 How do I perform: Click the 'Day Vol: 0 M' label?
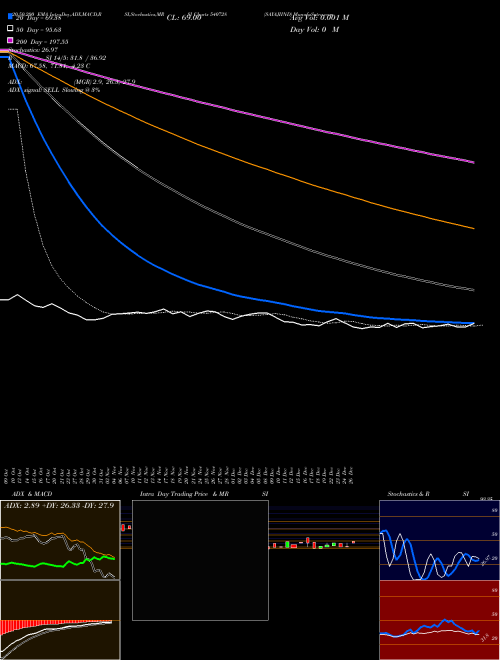click(x=314, y=29)
